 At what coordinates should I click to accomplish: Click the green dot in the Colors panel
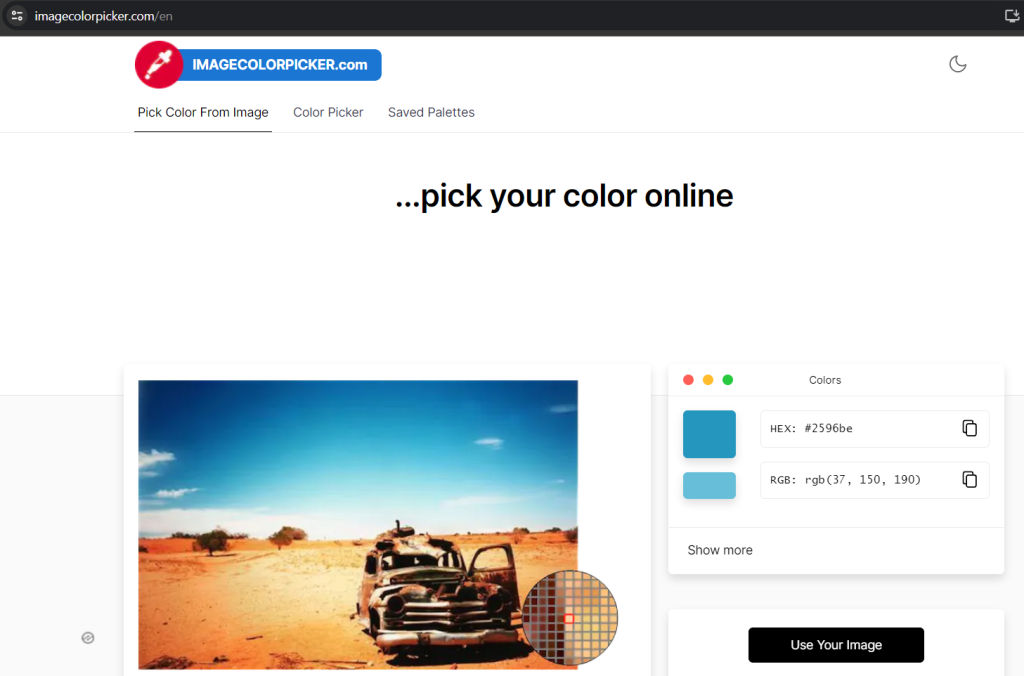[728, 379]
